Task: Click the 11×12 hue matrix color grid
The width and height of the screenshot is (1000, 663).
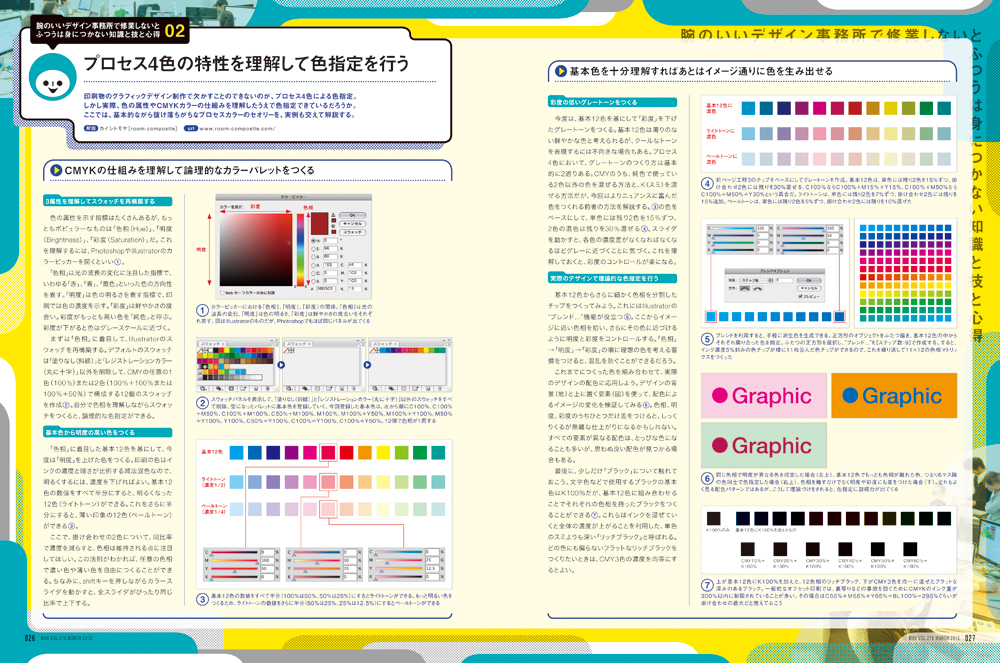Action: click(906, 272)
